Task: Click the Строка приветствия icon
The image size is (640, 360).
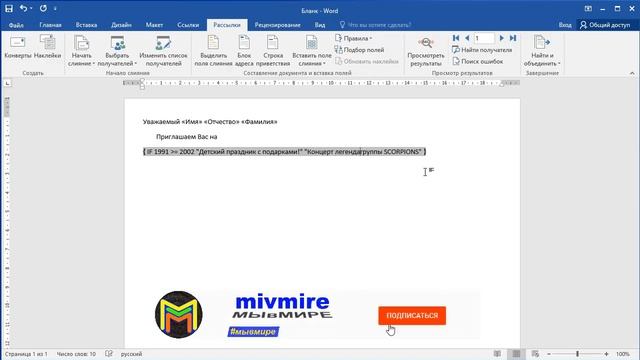Action: [x=273, y=51]
